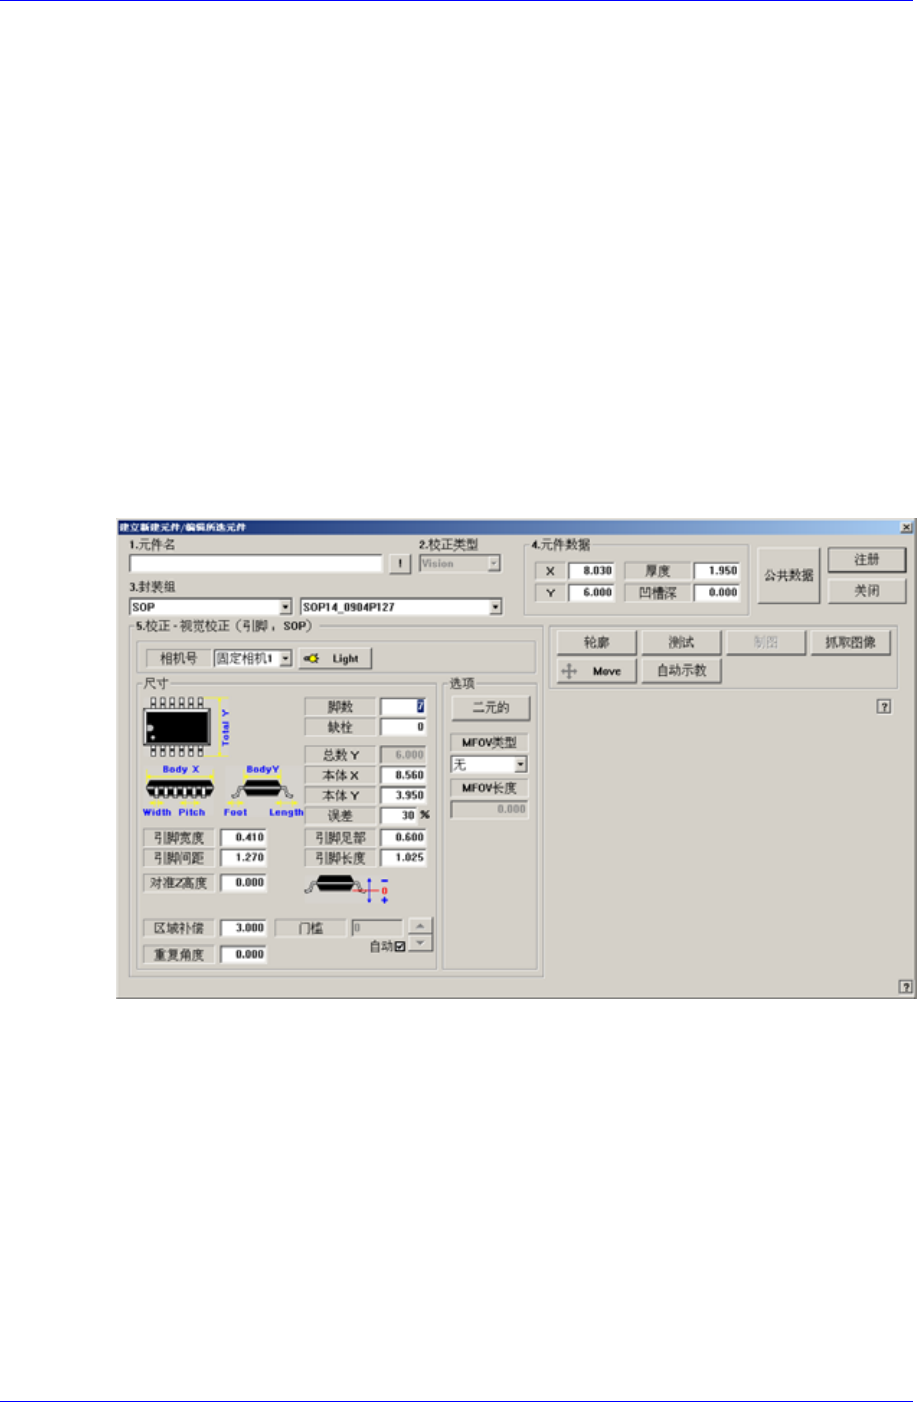Click the 元件数据 X field with 8.030
Viewport: 917px width, 1402px height.
tap(592, 571)
